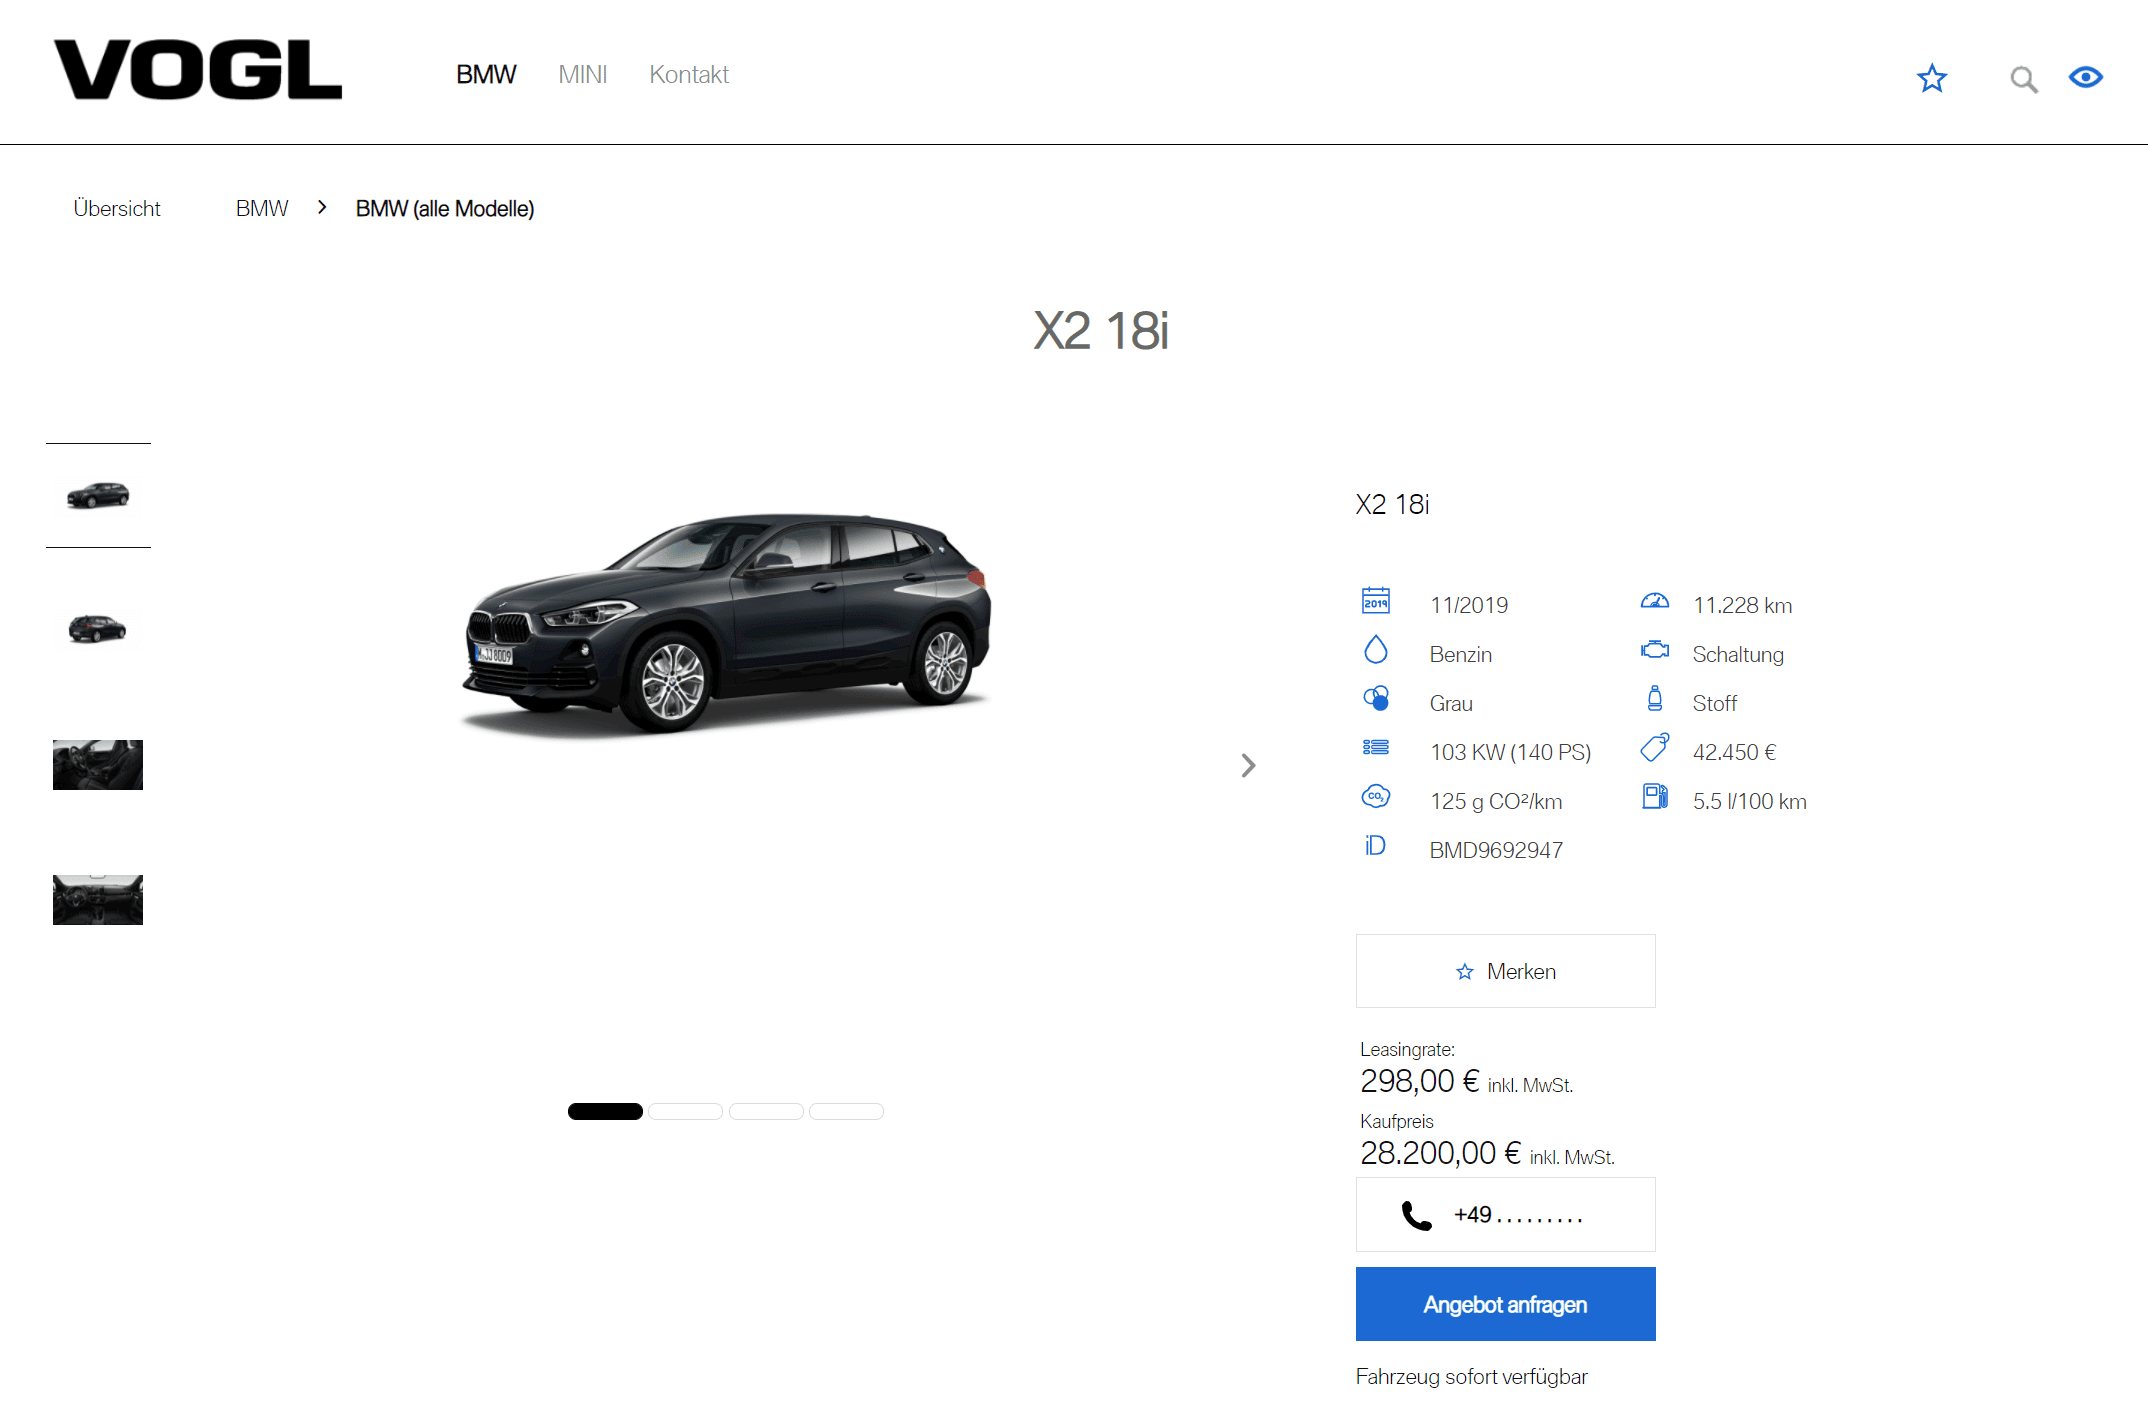This screenshot has width=2148, height=1407.
Task: Click the power icon beside 103 KW
Action: (1376, 747)
